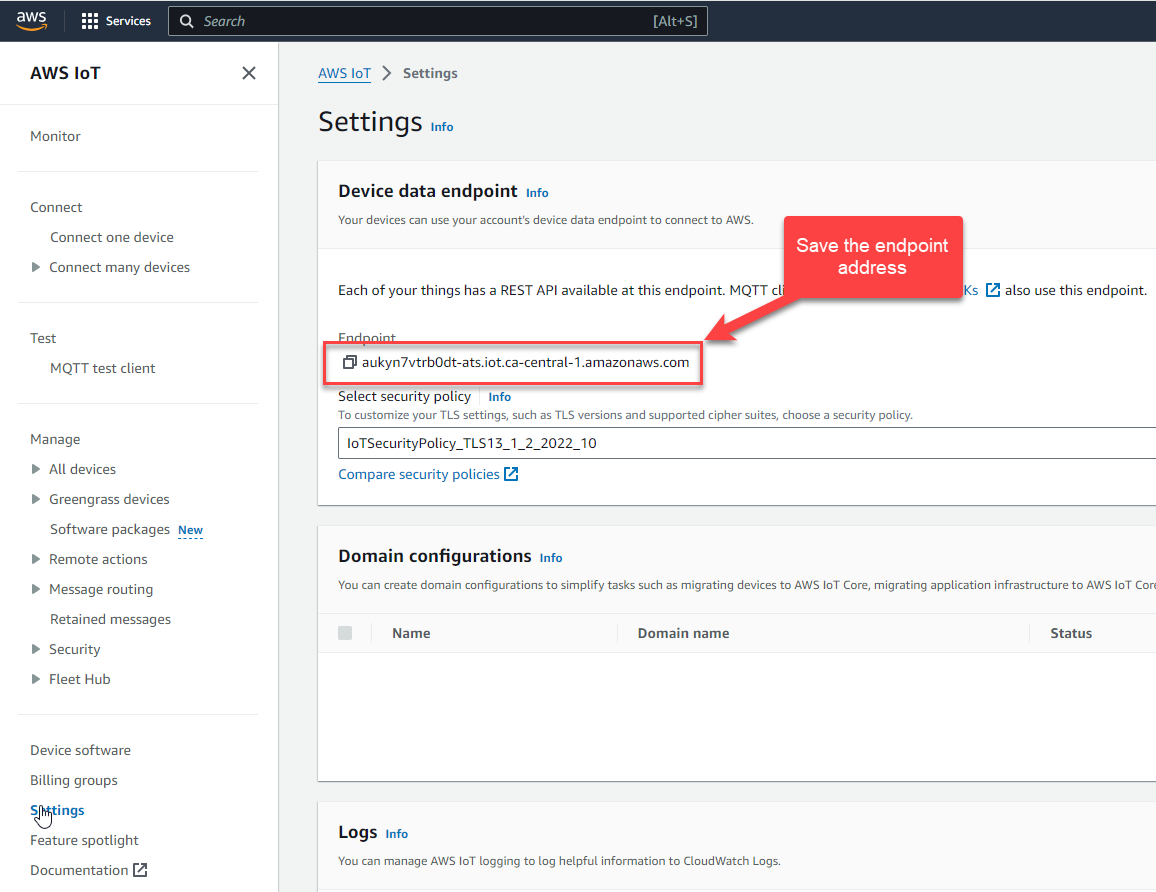Viewport: 1156px width, 892px height.
Task: Click Info link beside Device data endpoint
Action: coord(537,192)
